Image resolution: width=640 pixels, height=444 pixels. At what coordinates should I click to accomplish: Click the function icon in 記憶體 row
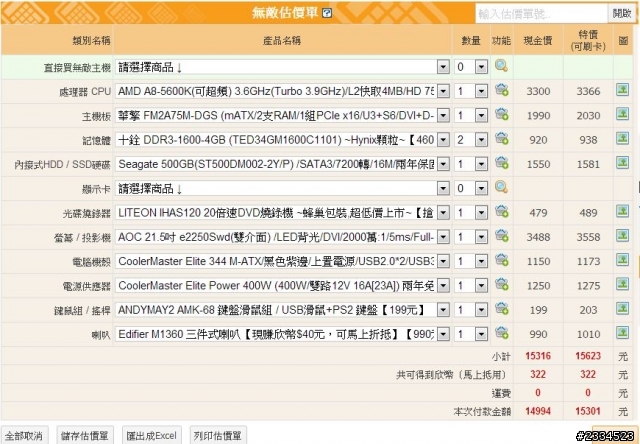(x=502, y=139)
